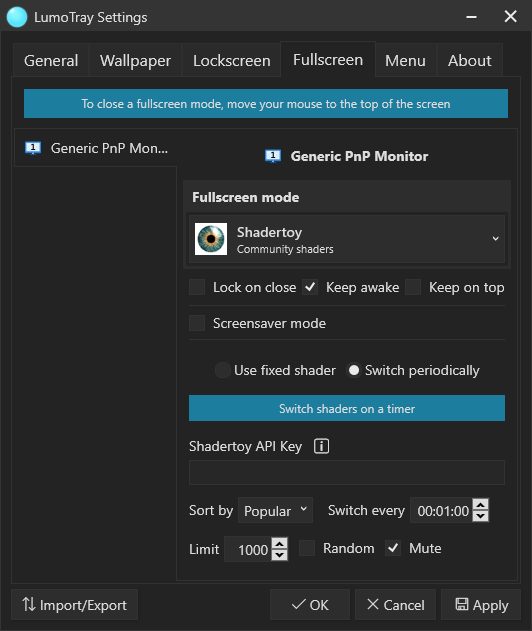The height and width of the screenshot is (631, 532).
Task: Uncheck the Mute checkbox
Action: point(393,548)
